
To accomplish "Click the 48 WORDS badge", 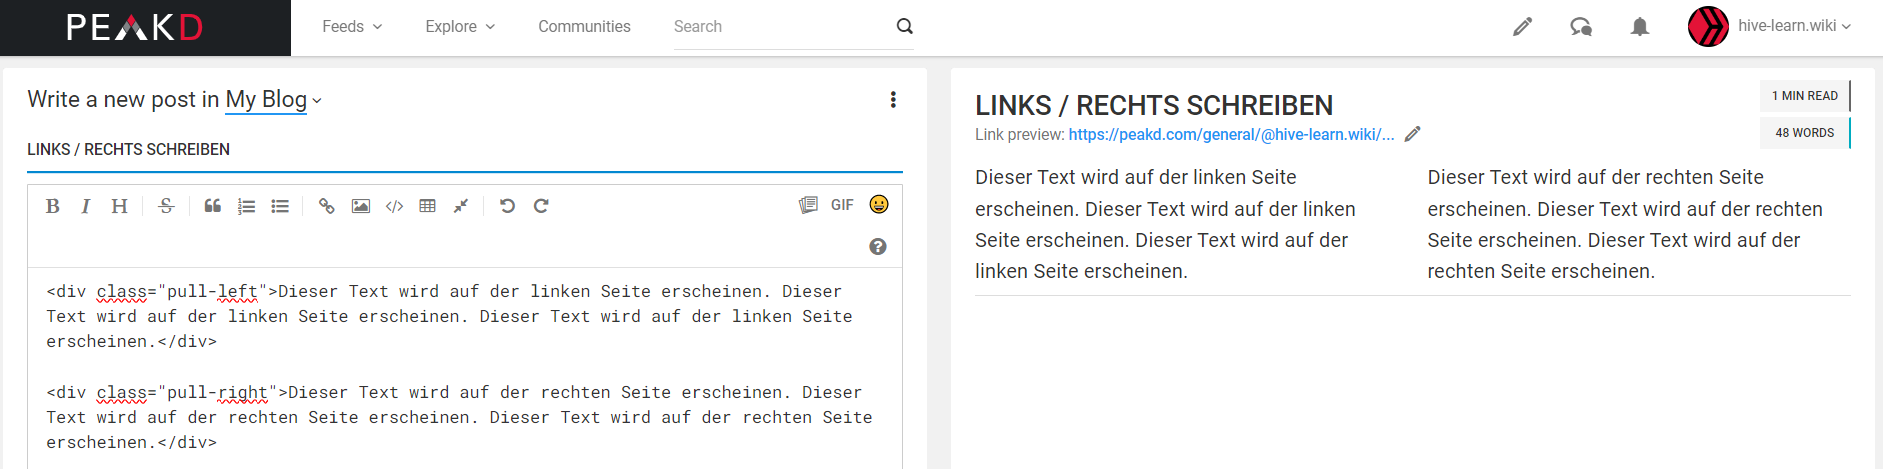I will pyautogui.click(x=1805, y=133).
